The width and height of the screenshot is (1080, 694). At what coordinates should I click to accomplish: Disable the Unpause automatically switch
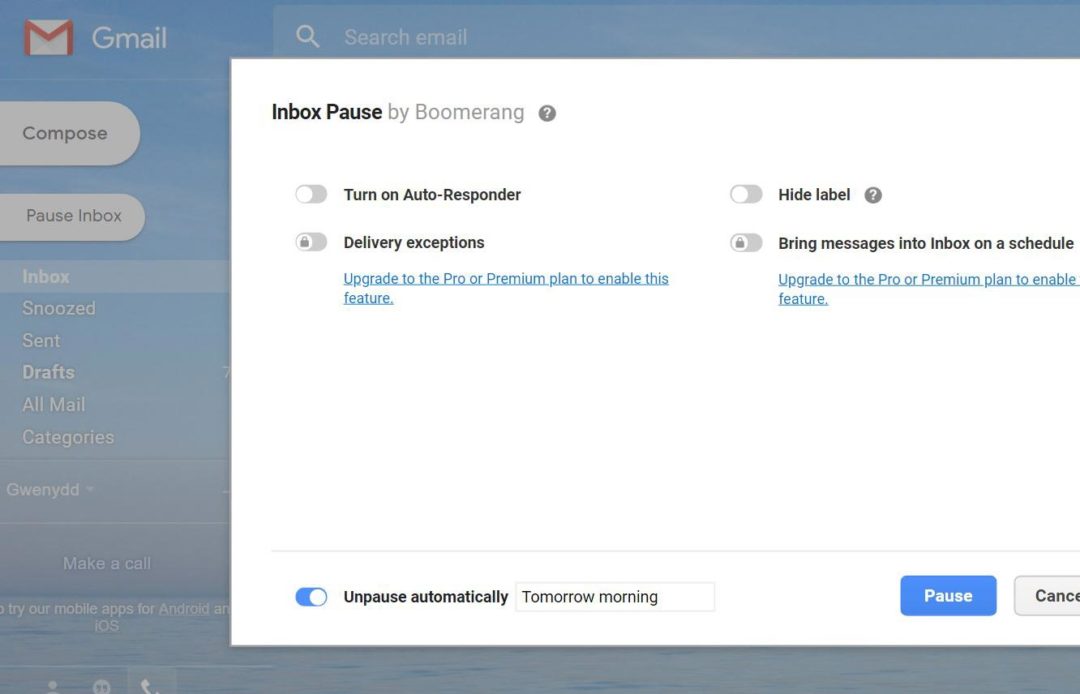coord(311,597)
